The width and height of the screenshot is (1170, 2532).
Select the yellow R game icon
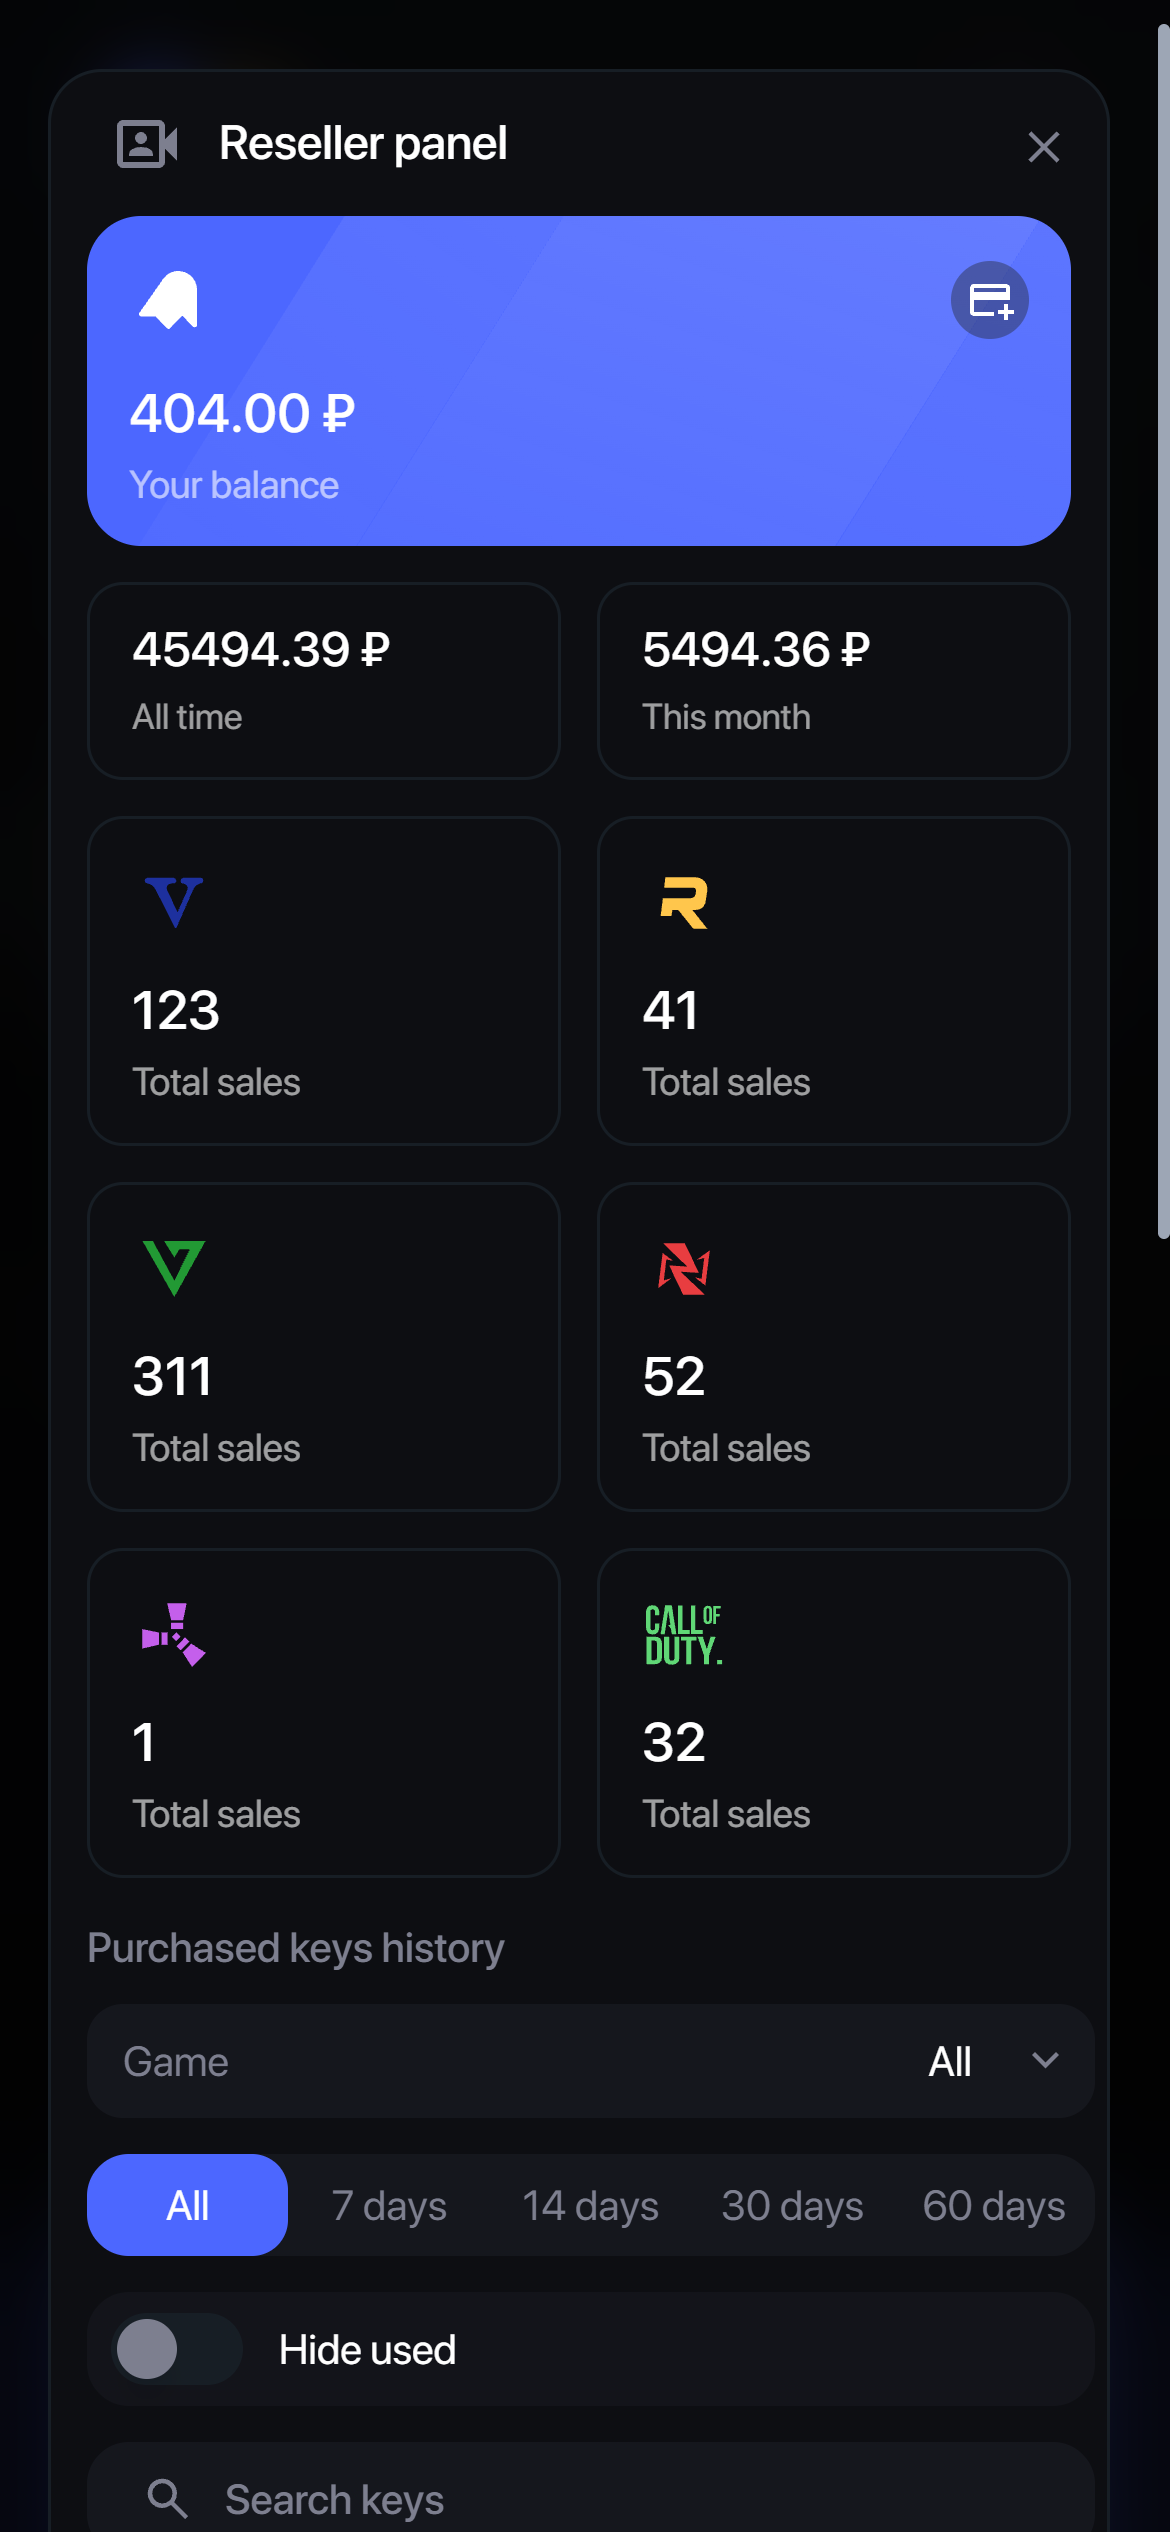click(684, 902)
